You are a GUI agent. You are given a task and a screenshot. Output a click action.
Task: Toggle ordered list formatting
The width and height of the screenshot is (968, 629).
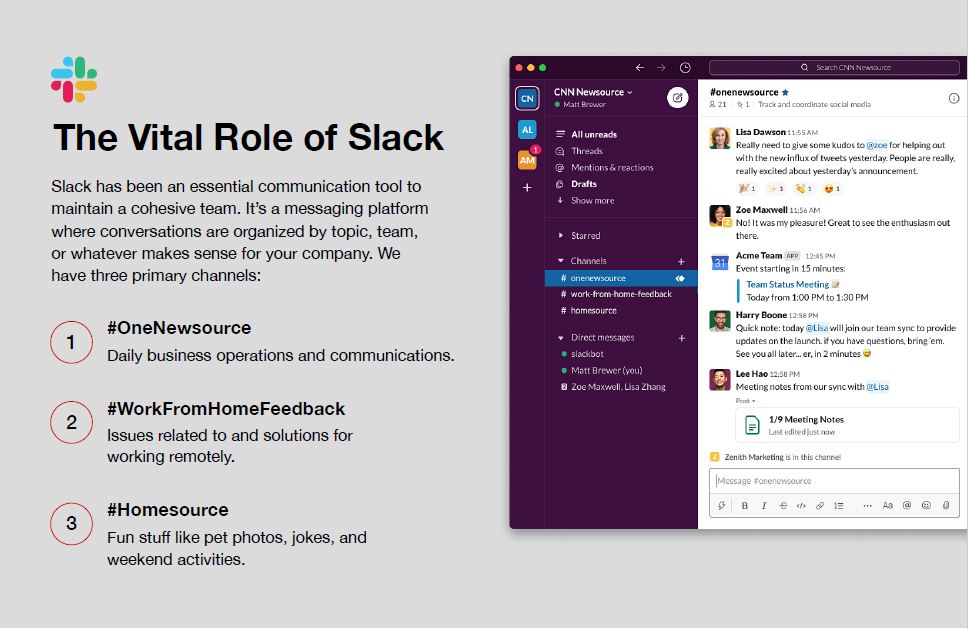[839, 506]
